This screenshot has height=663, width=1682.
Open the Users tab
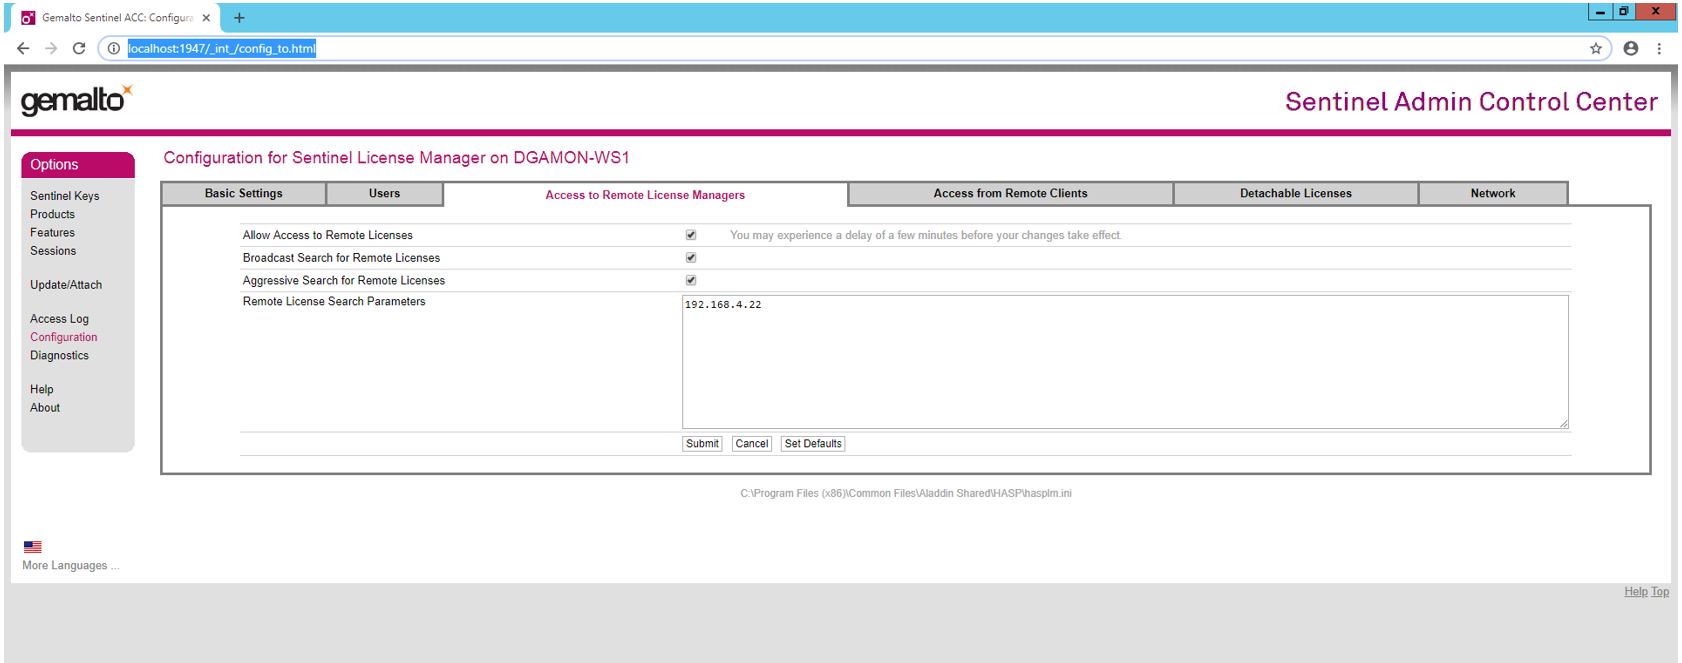click(x=384, y=194)
